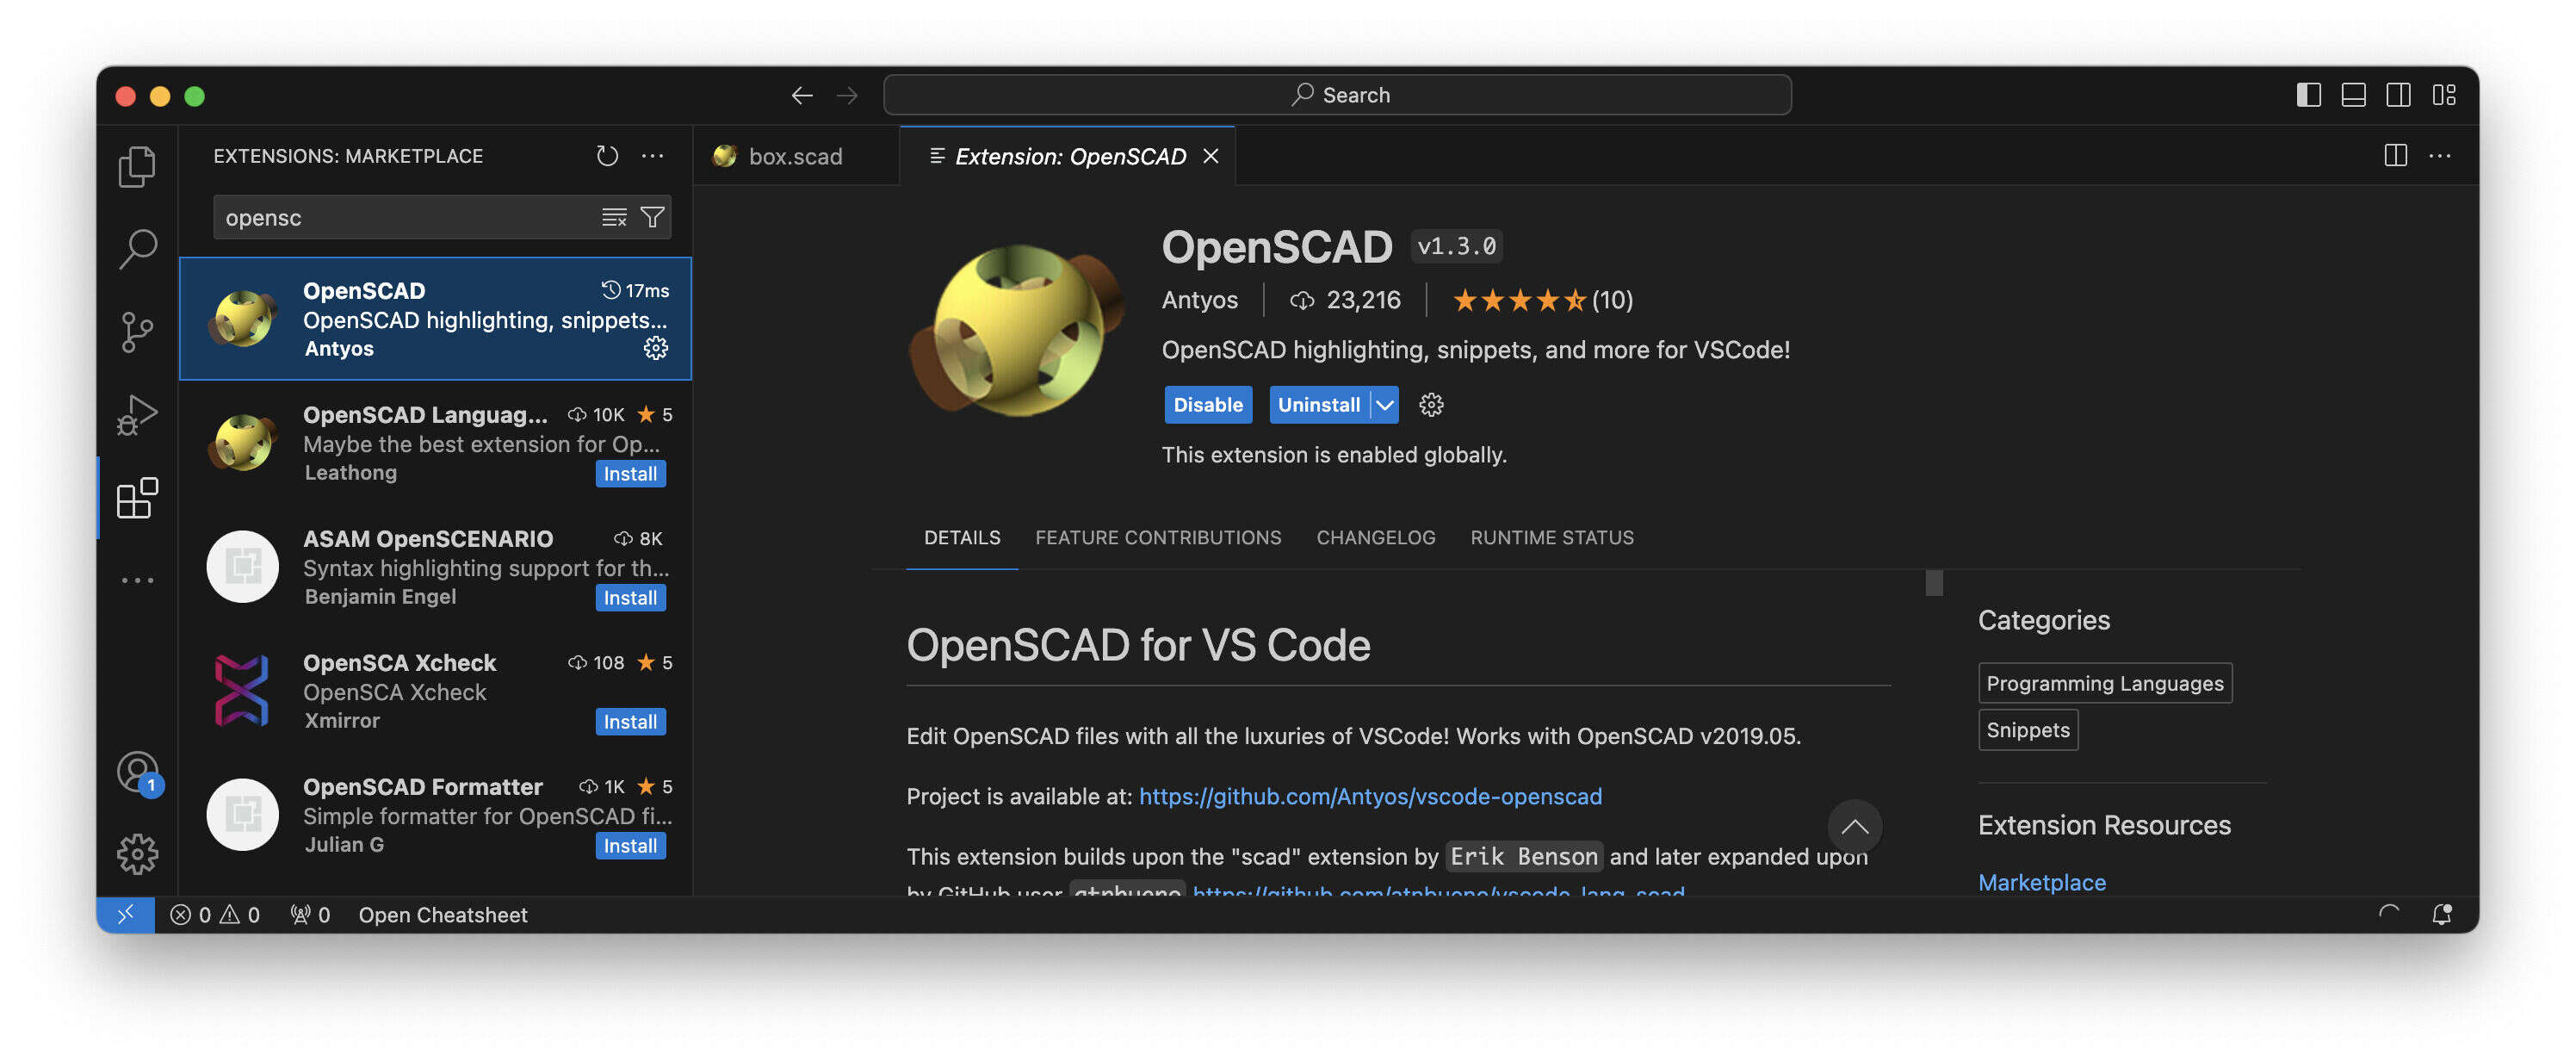
Task: Open the CHANGELOG tab
Action: tap(1375, 538)
